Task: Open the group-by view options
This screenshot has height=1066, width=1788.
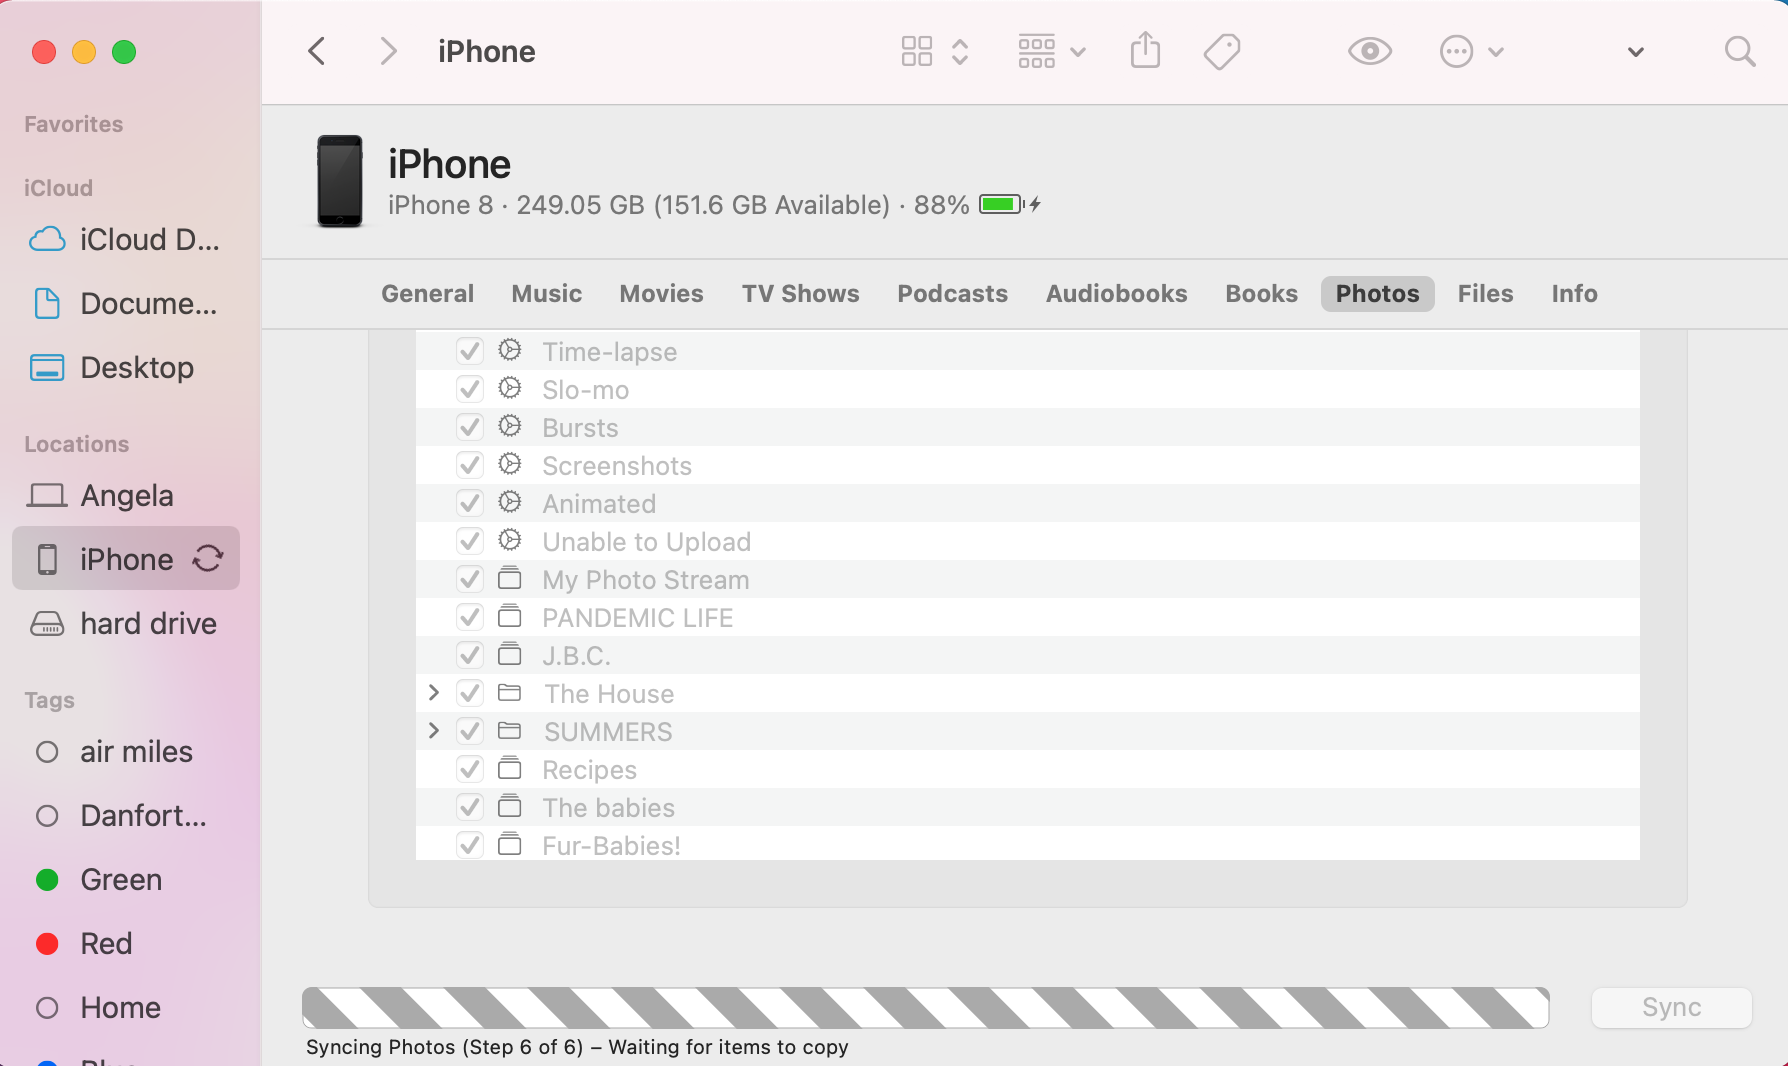Action: coord(1051,51)
